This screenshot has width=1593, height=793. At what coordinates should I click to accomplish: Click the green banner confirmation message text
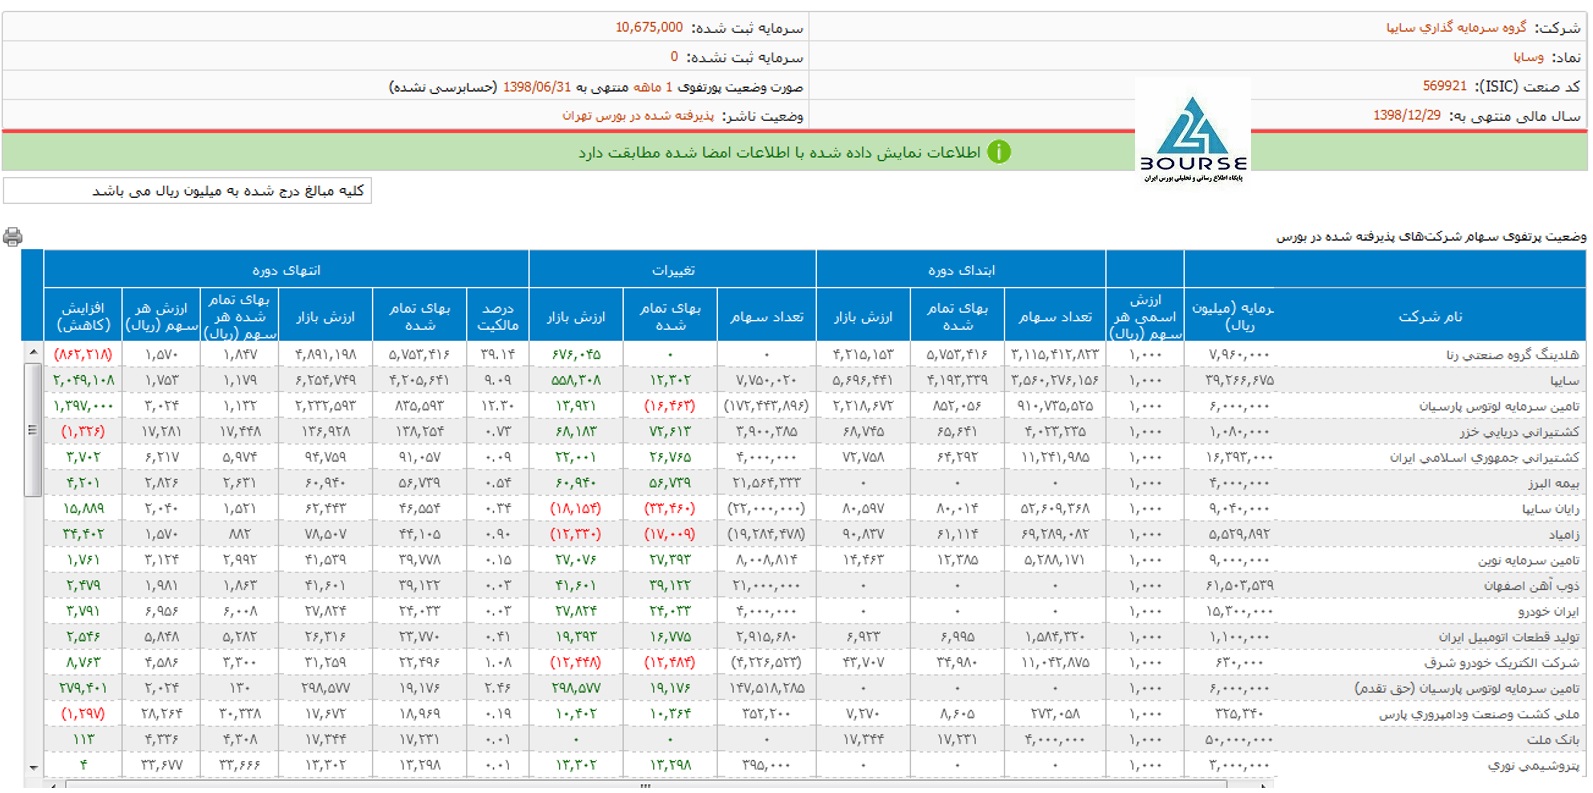(779, 152)
